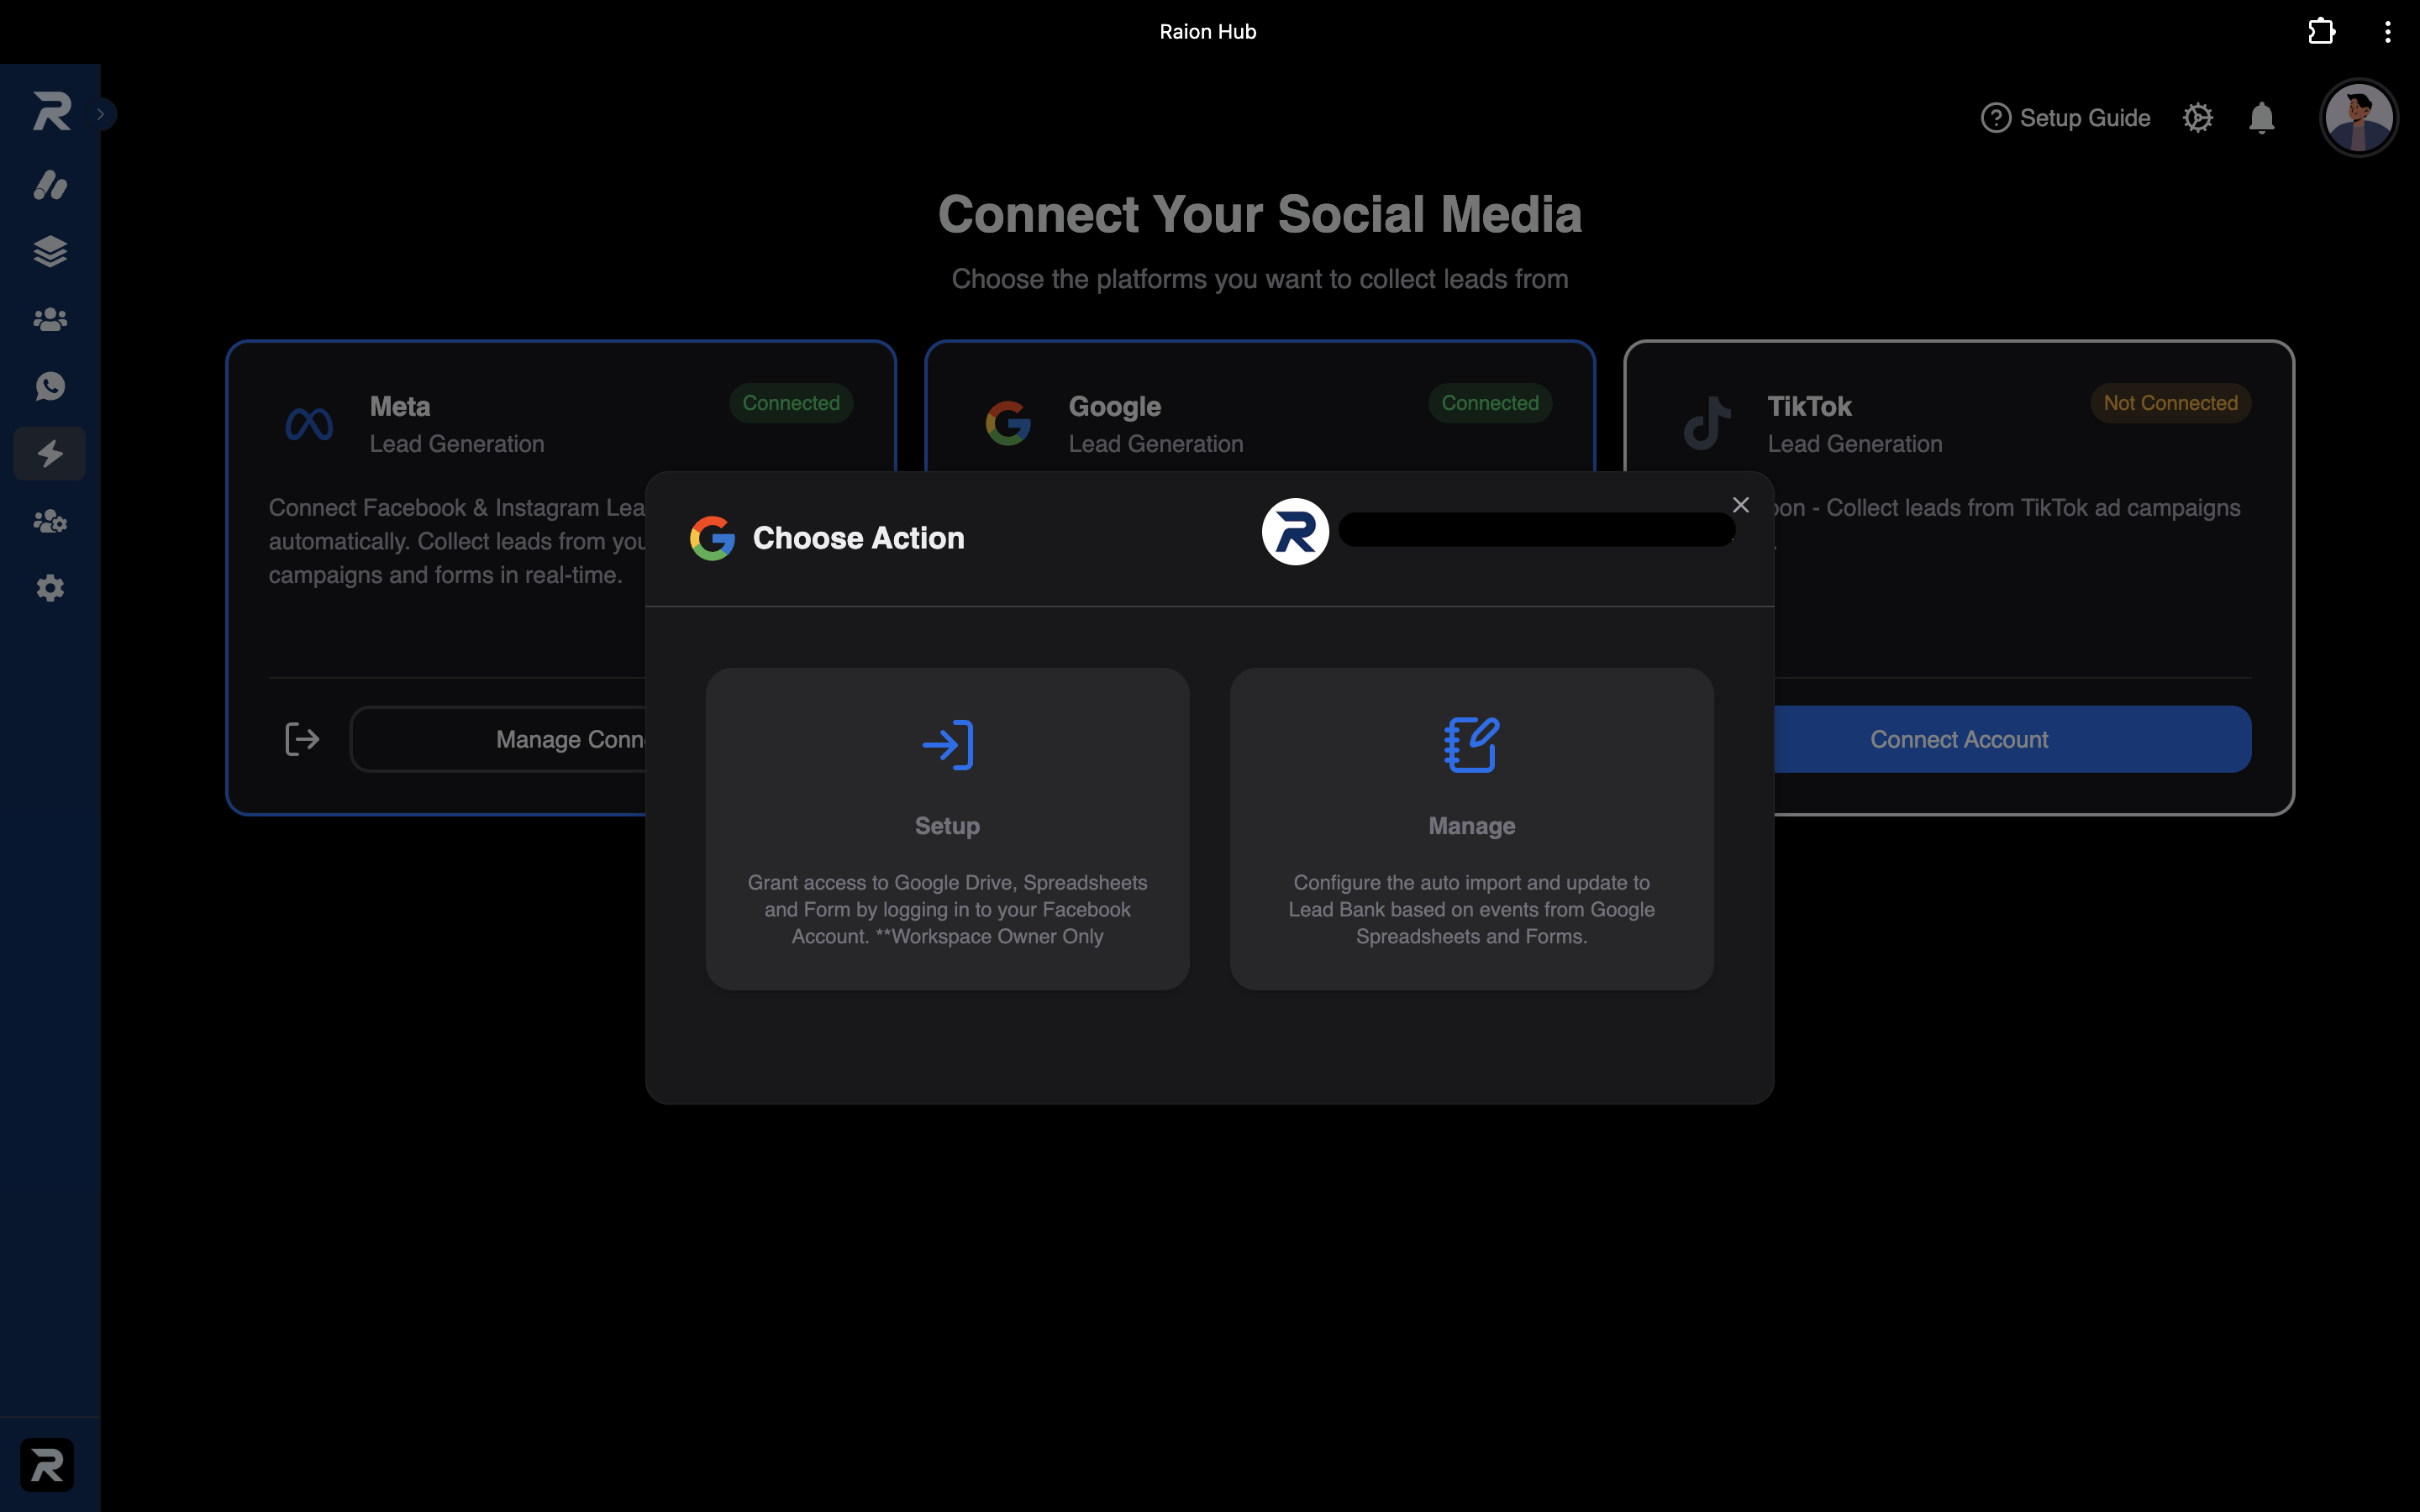Click the Setup login arrow icon
Viewport: 2420px width, 1512px height.
(x=948, y=745)
